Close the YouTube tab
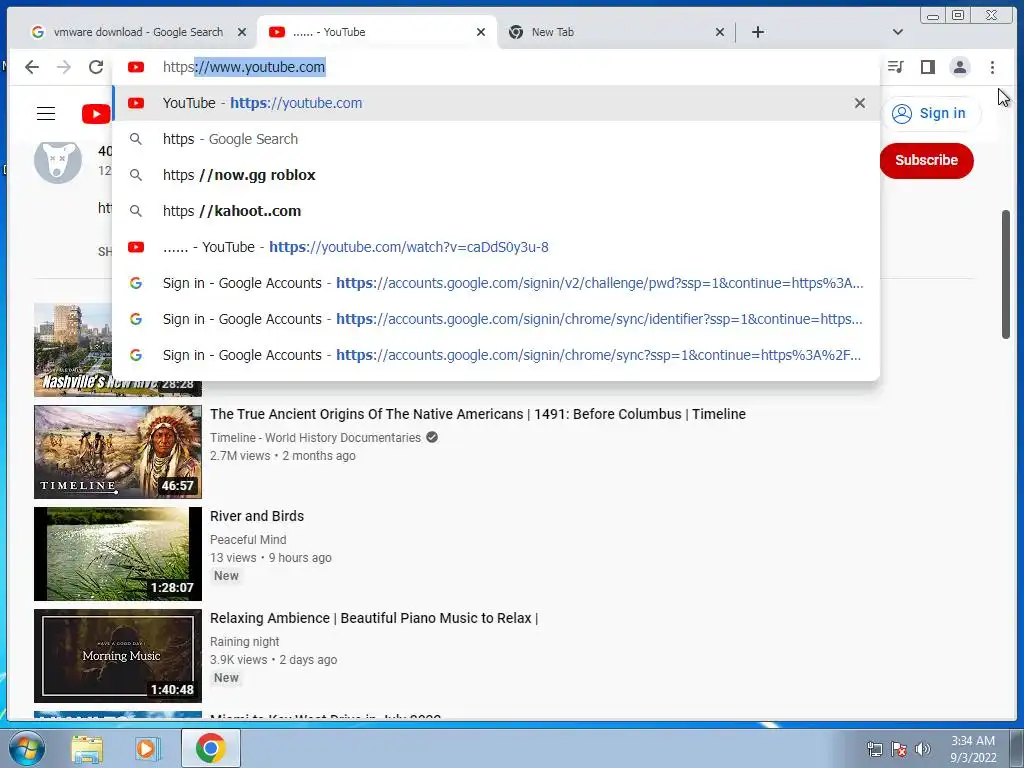1024x768 pixels. coord(481,32)
